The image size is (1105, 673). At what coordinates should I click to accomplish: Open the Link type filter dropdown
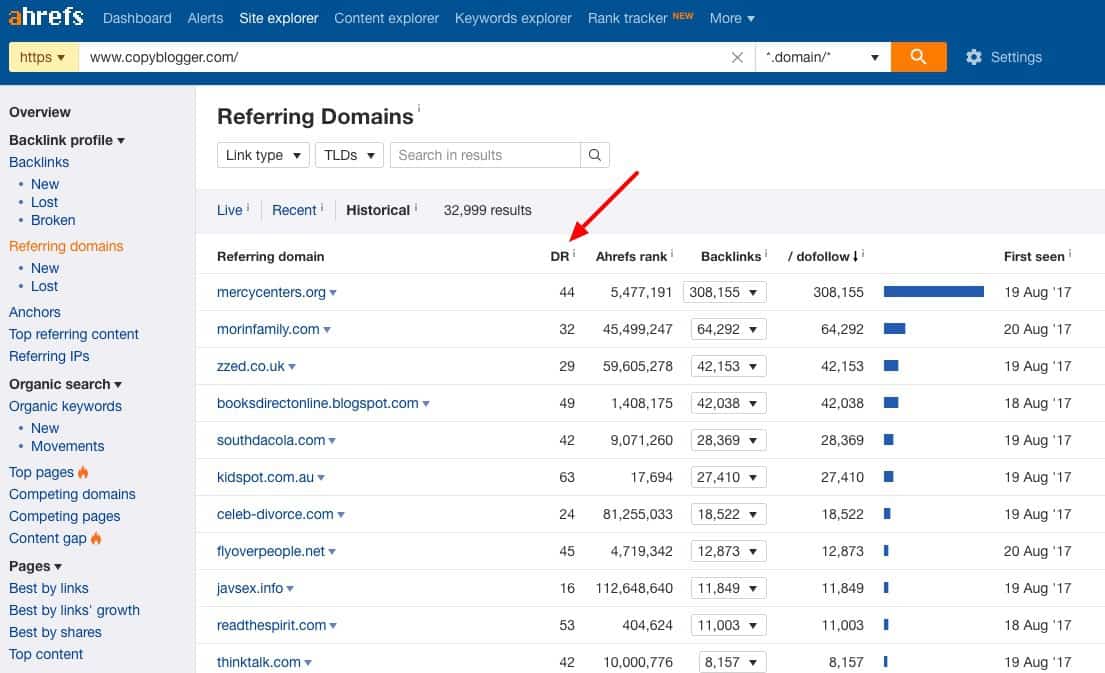coord(263,155)
